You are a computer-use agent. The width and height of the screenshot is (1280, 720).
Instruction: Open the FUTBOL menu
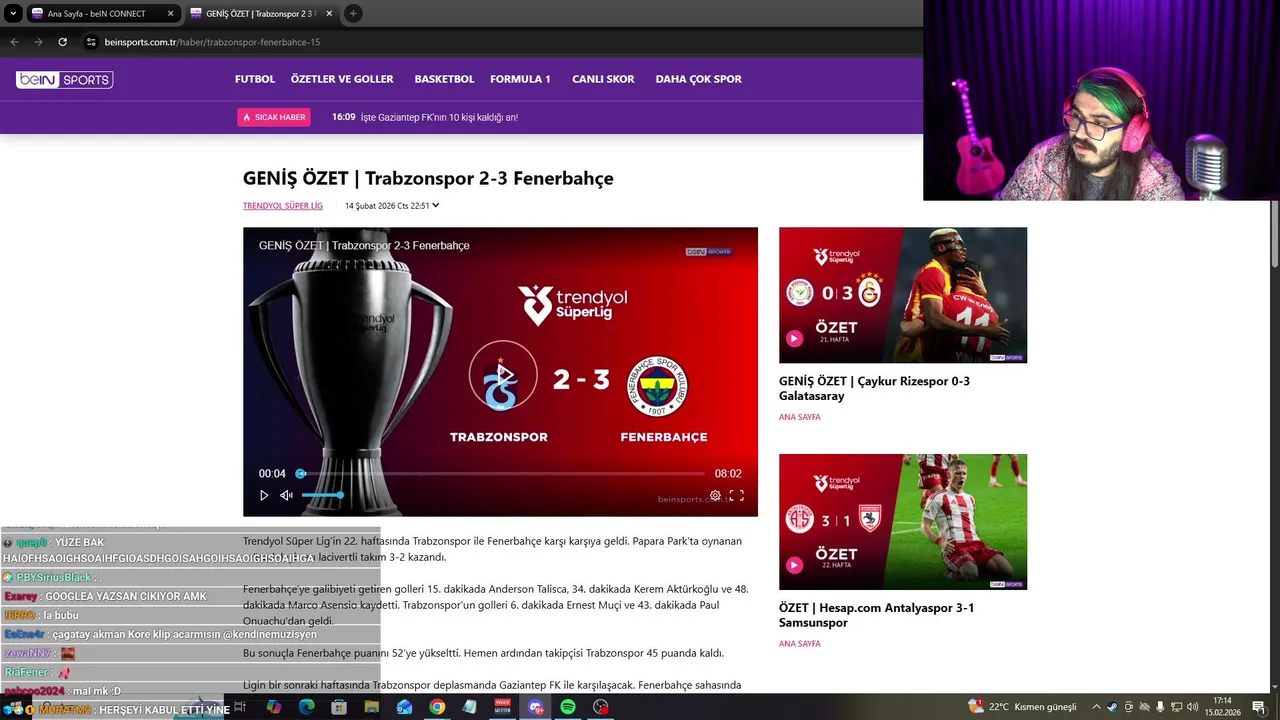(x=255, y=79)
